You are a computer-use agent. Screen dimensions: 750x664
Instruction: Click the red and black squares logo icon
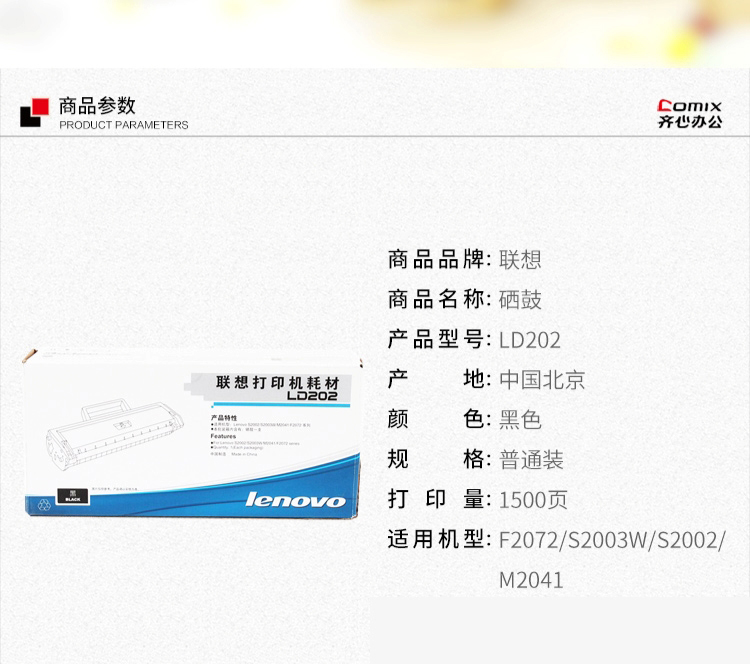coord(34,112)
